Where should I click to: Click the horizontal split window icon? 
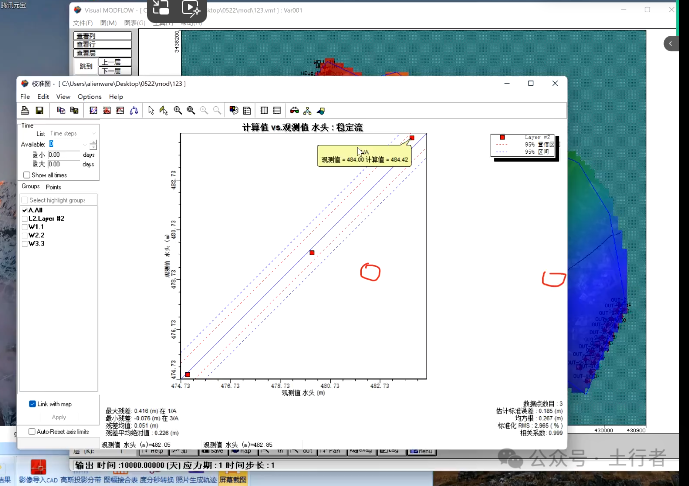(277, 110)
